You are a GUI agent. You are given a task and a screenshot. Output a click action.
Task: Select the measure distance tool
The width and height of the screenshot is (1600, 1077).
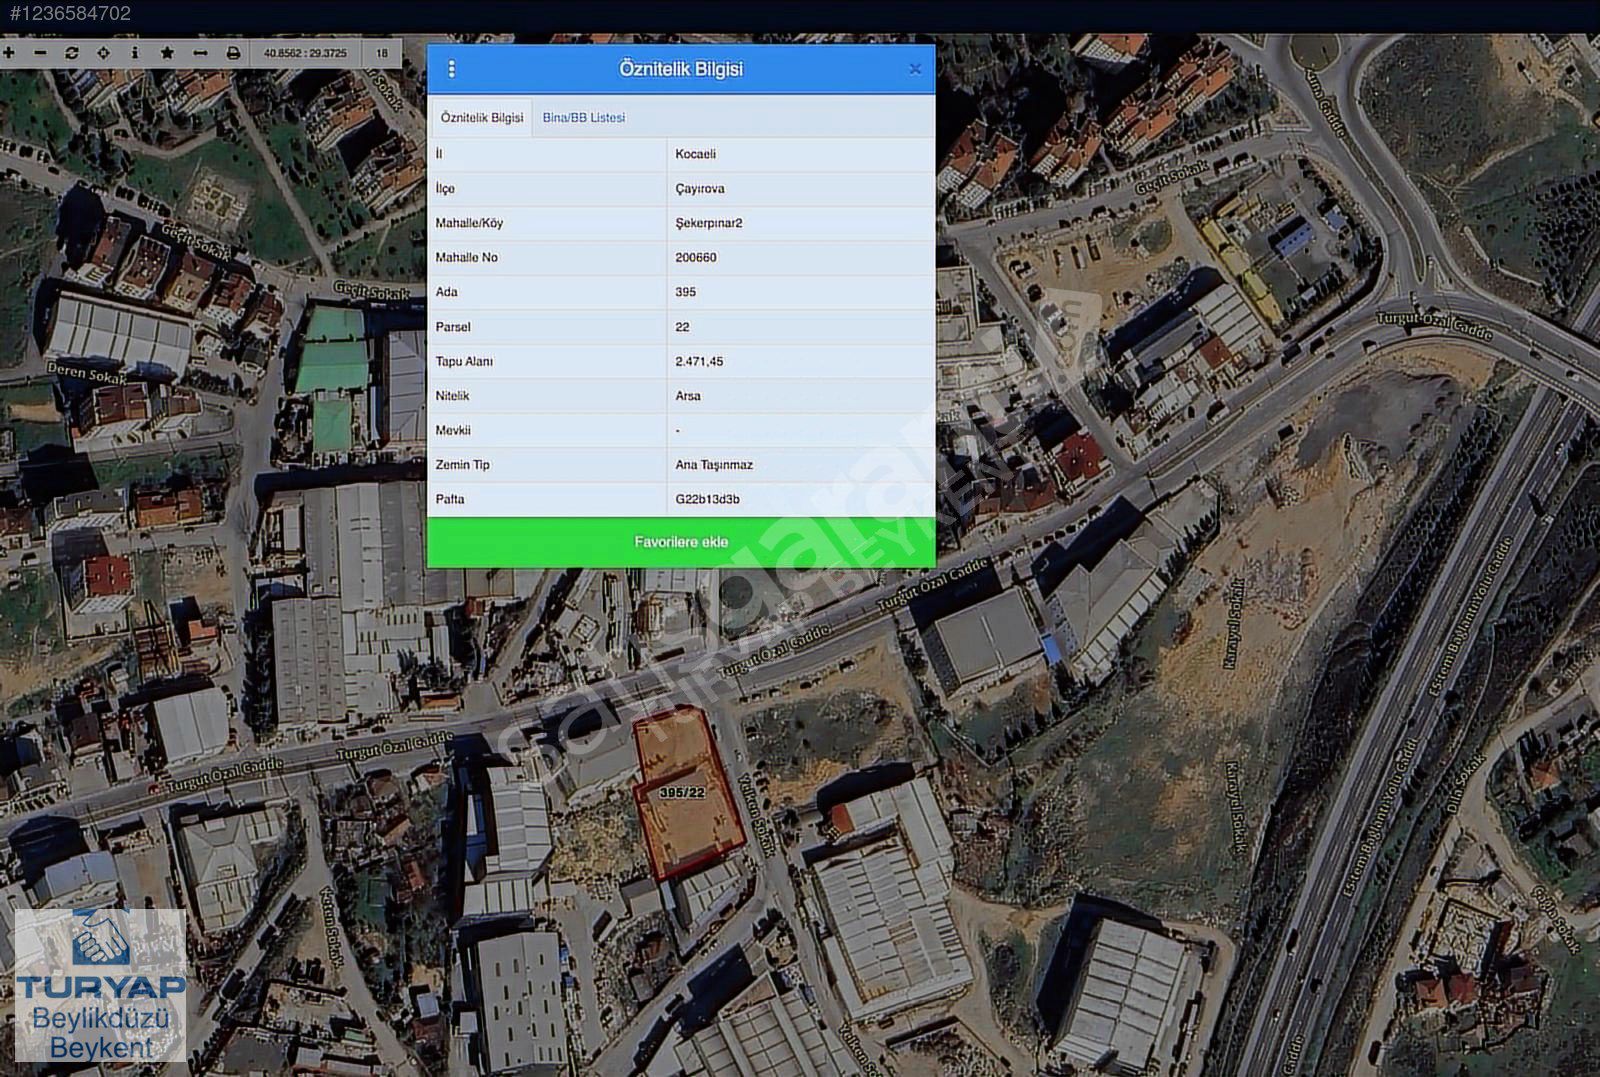pos(200,53)
